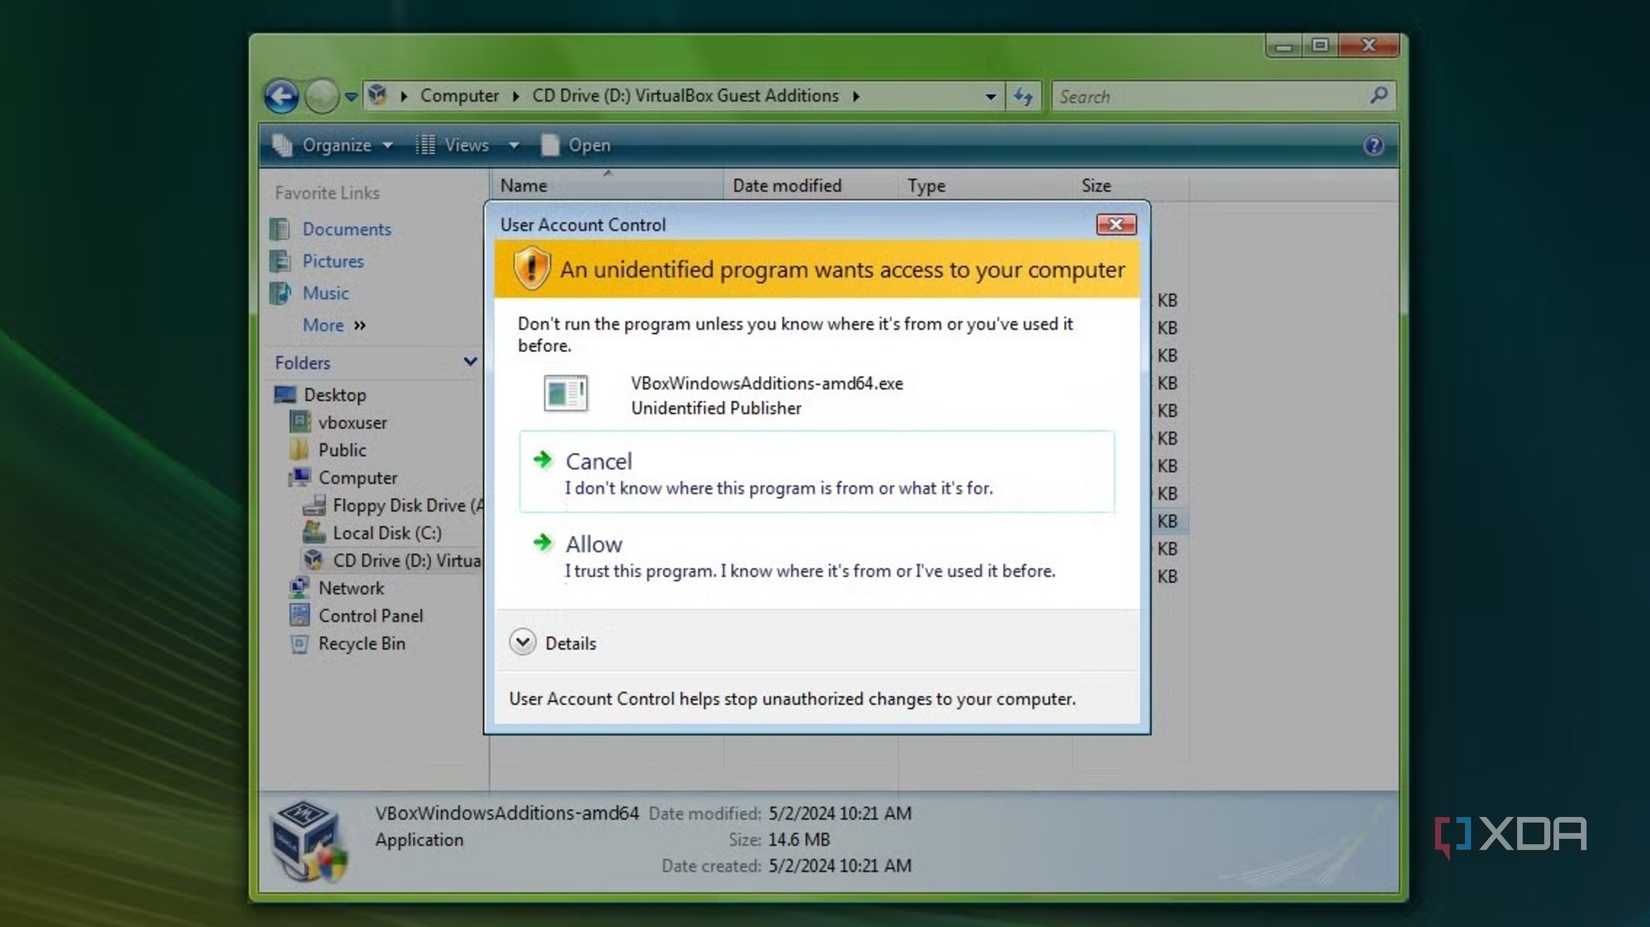This screenshot has height=927, width=1650.
Task: Click the UAC security shield icon
Action: coord(531,268)
